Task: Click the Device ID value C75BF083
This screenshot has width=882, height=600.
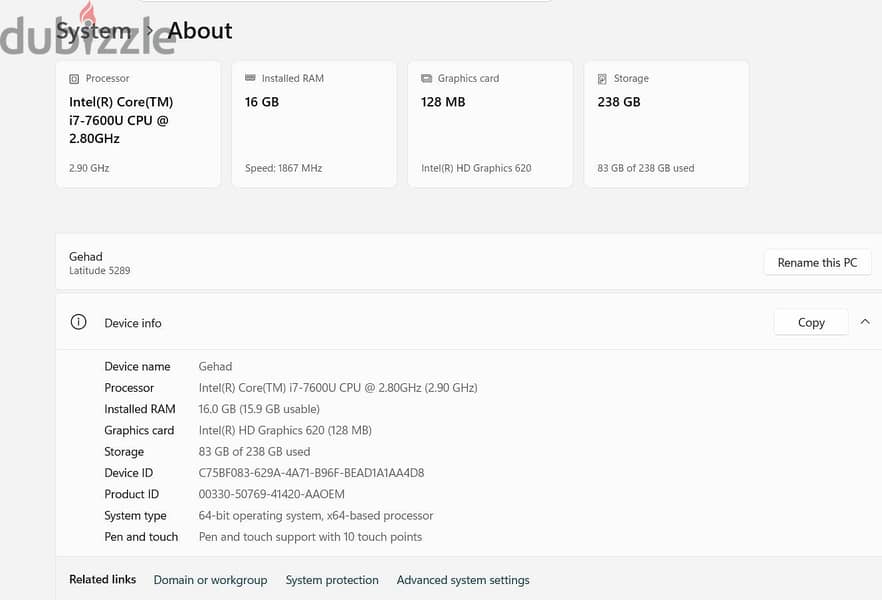Action: [311, 473]
